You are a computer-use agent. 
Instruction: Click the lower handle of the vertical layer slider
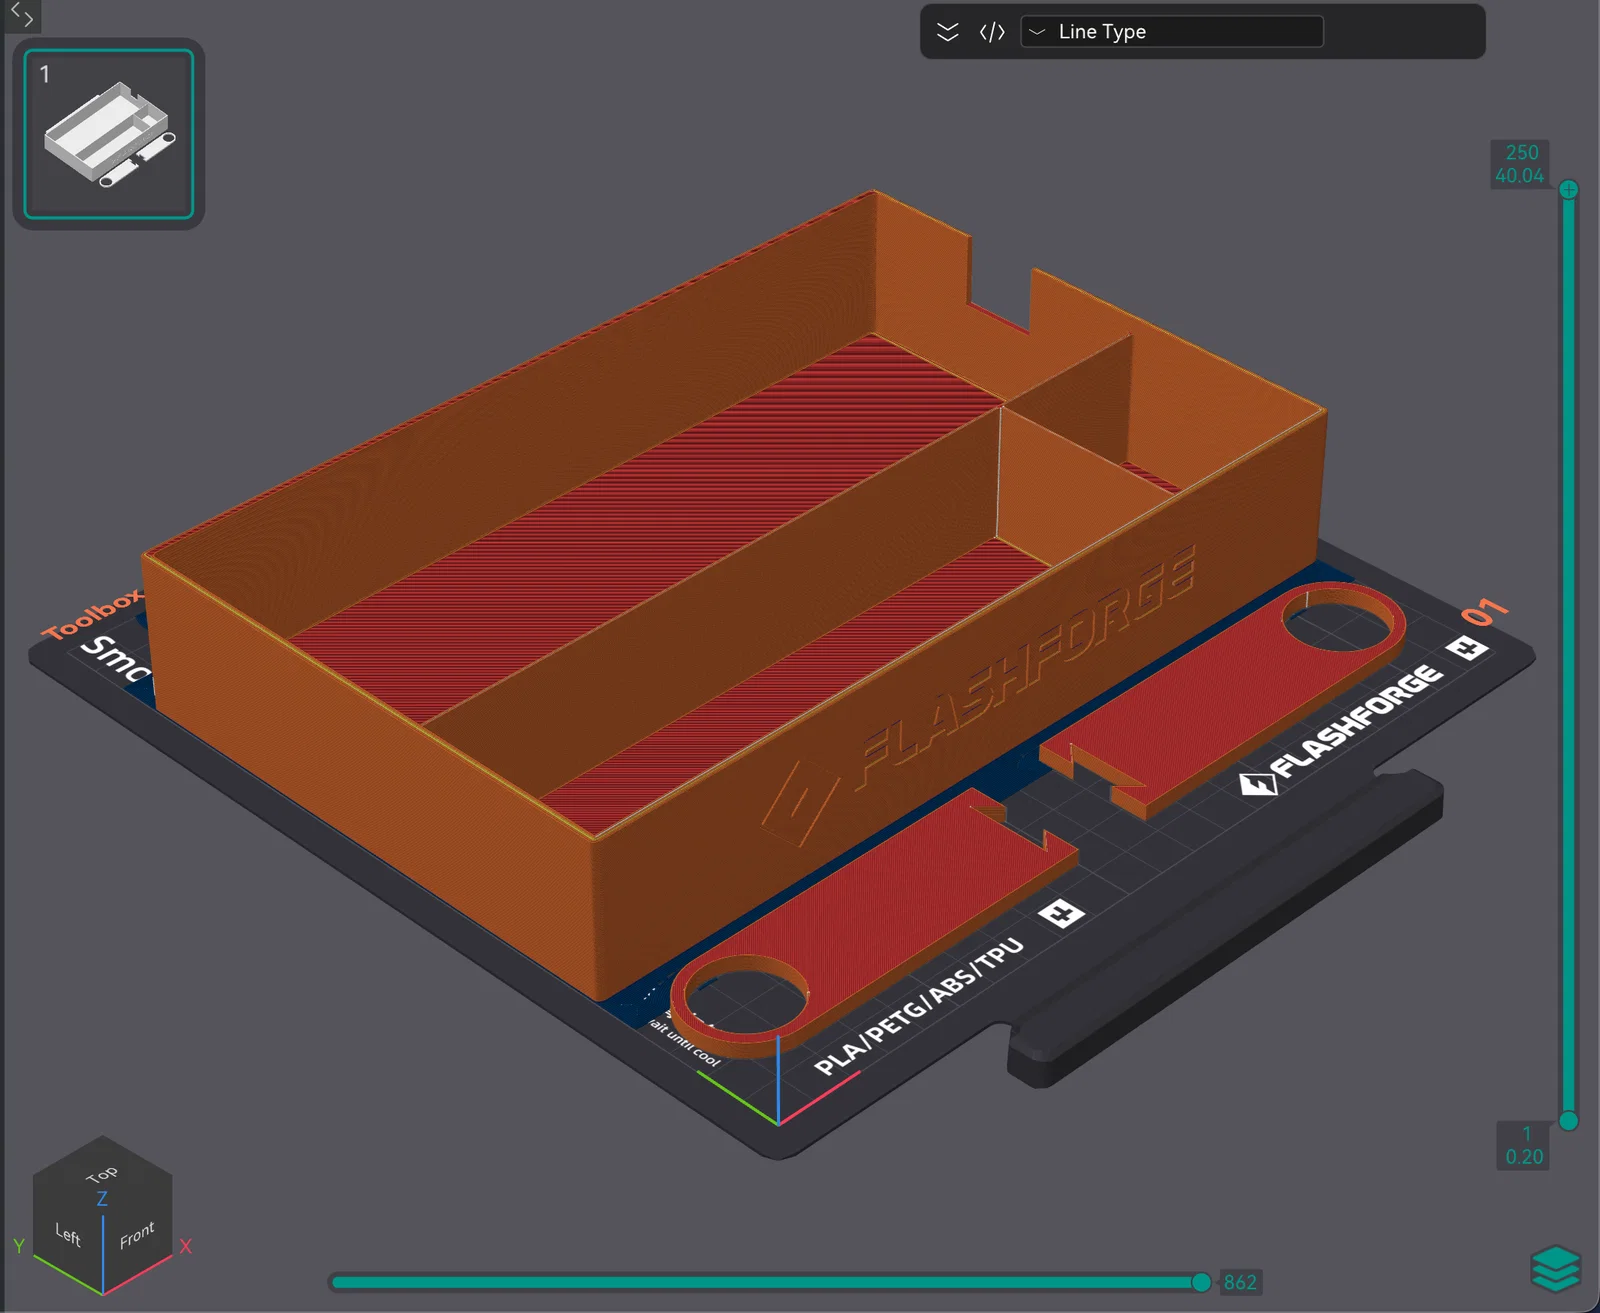[x=1569, y=1121]
